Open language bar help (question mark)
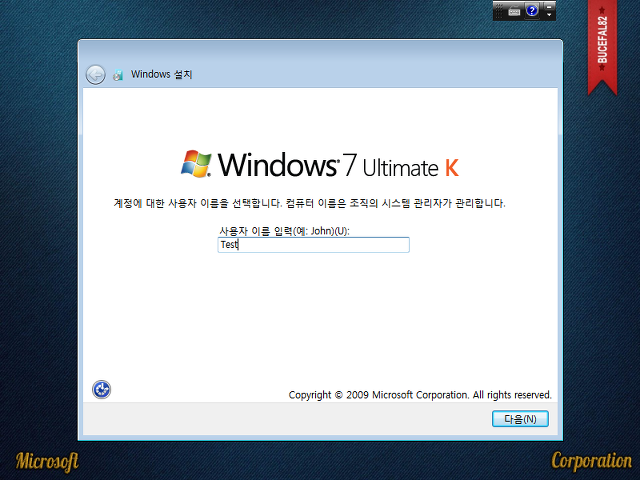 tap(532, 11)
